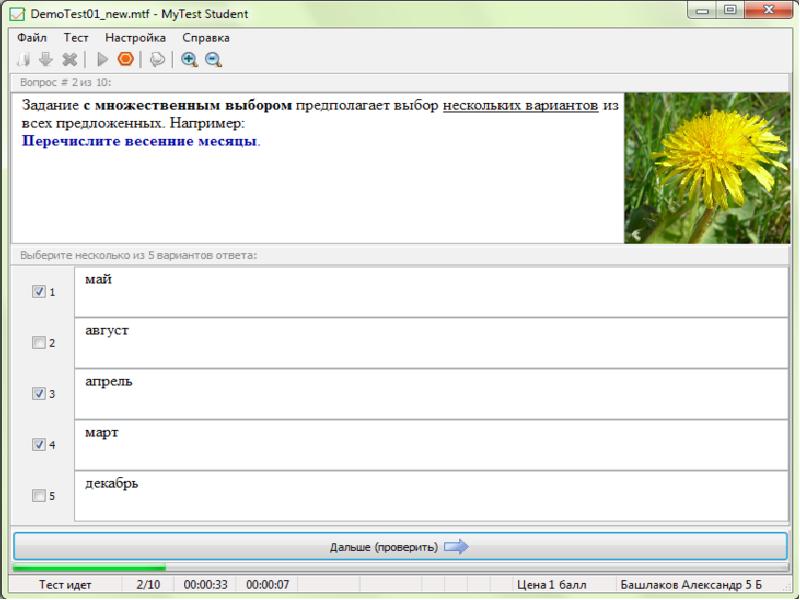Viewport: 800px width, 600px height.
Task: Click the gray speech bubble toolbar icon
Action: pos(158,59)
